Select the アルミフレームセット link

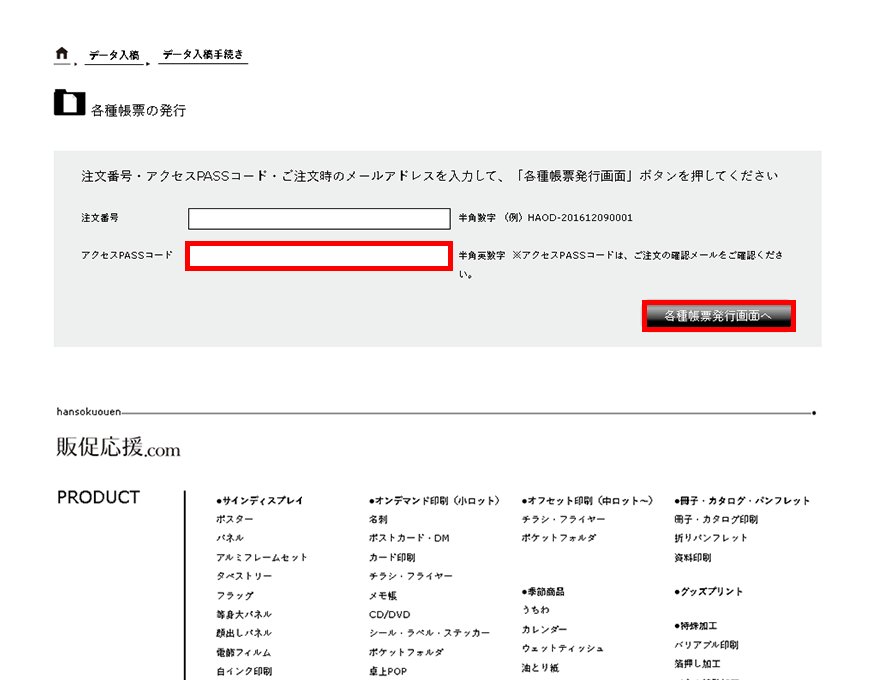[262, 558]
